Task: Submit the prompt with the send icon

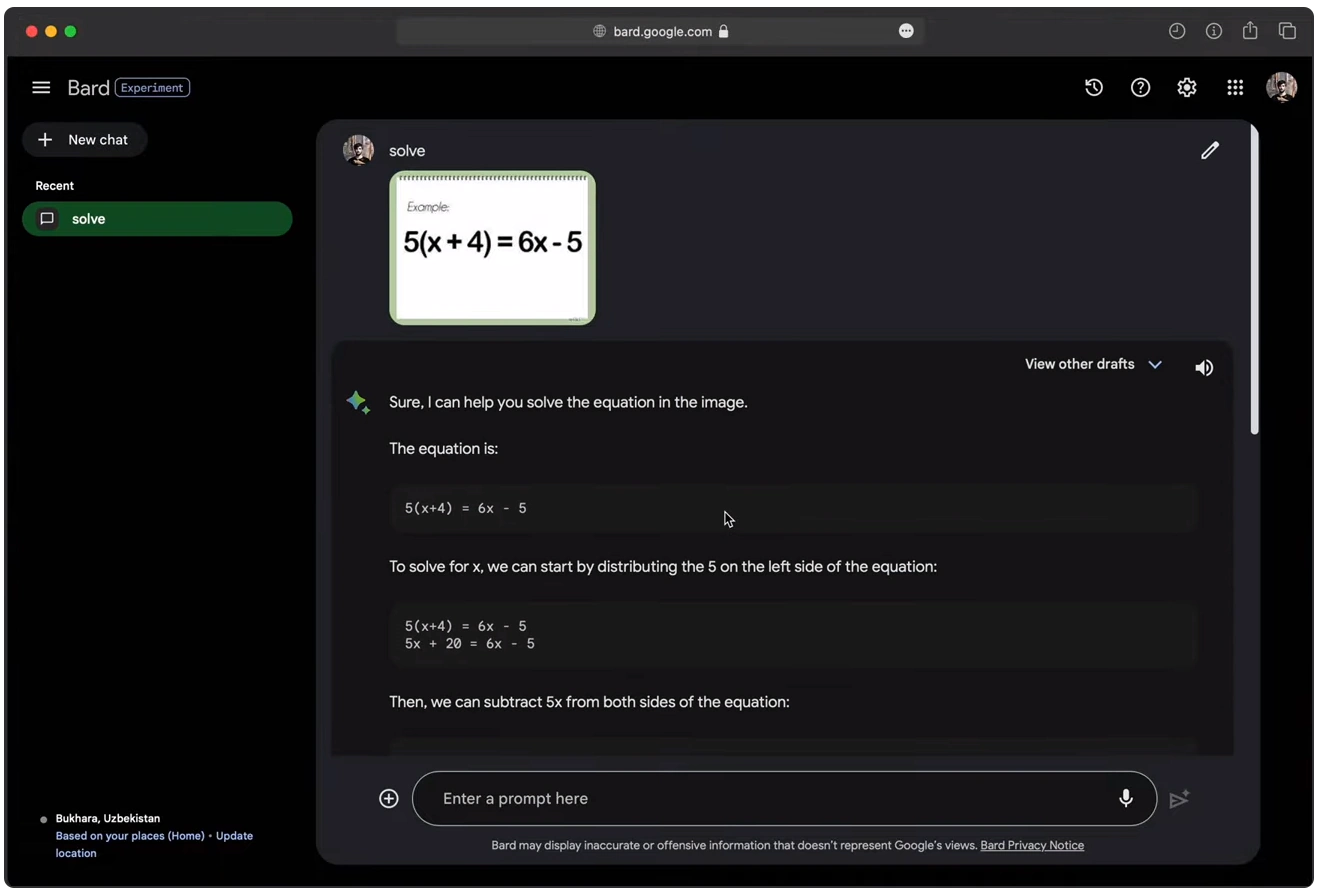Action: pyautogui.click(x=1180, y=799)
